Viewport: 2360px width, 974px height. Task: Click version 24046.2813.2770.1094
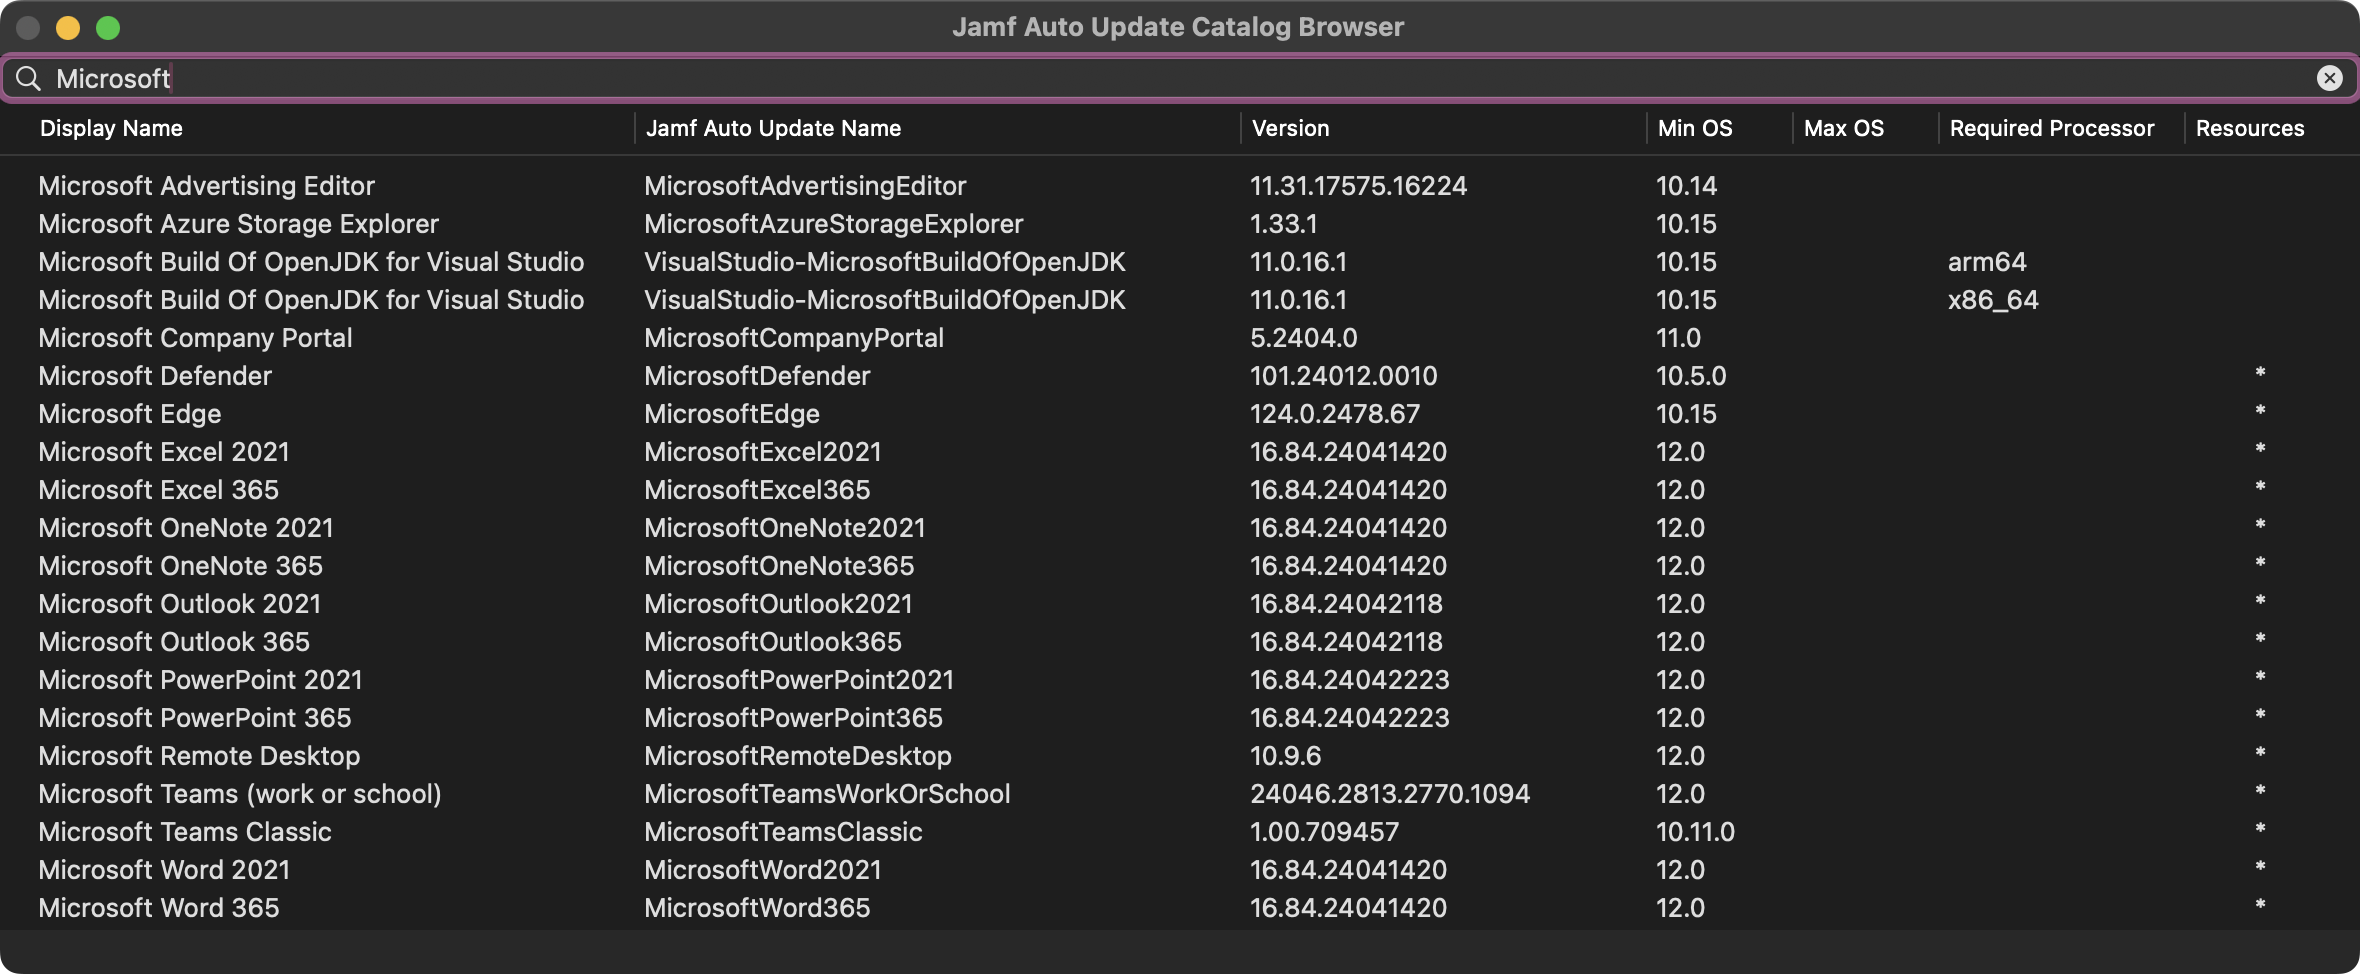point(1390,794)
